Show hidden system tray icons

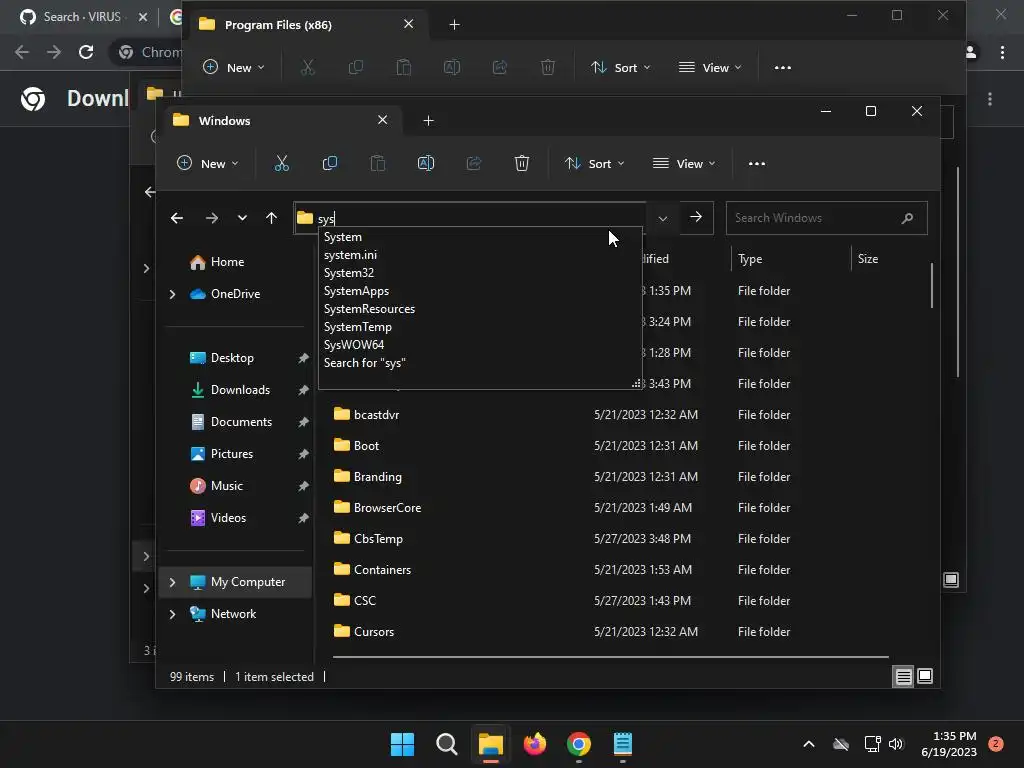(x=808, y=744)
